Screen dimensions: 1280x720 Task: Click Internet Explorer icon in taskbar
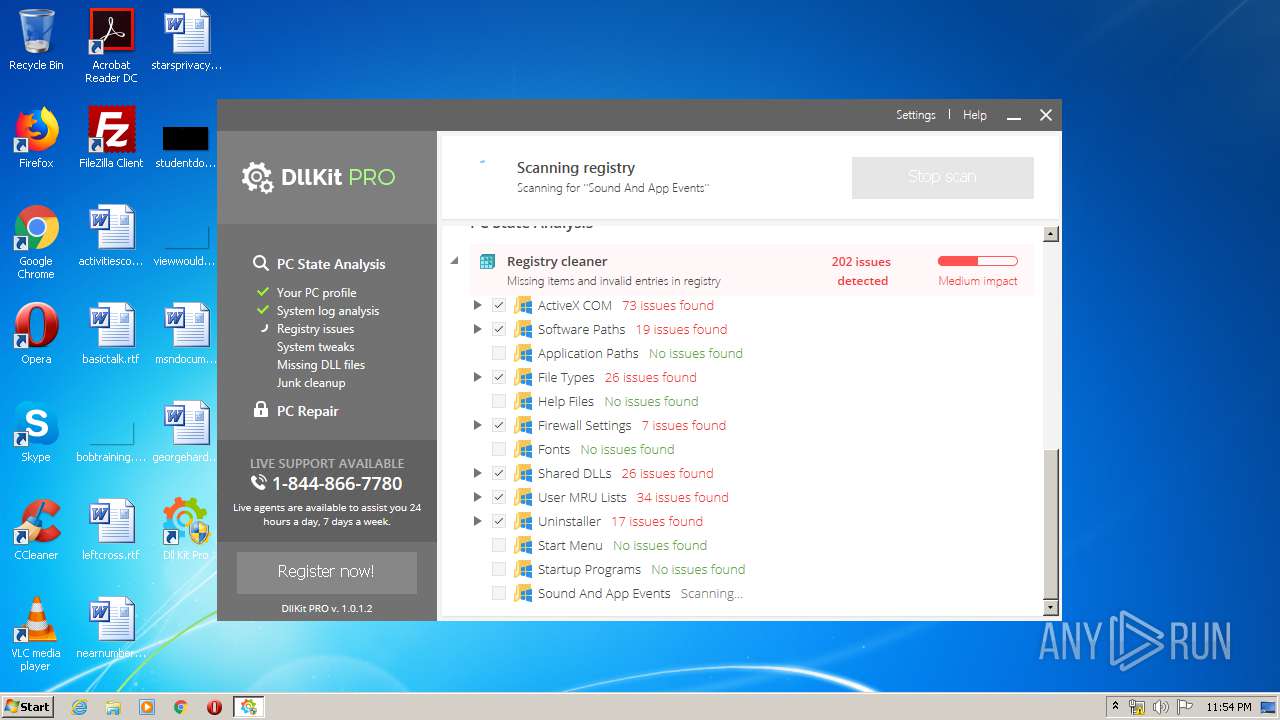pos(79,707)
